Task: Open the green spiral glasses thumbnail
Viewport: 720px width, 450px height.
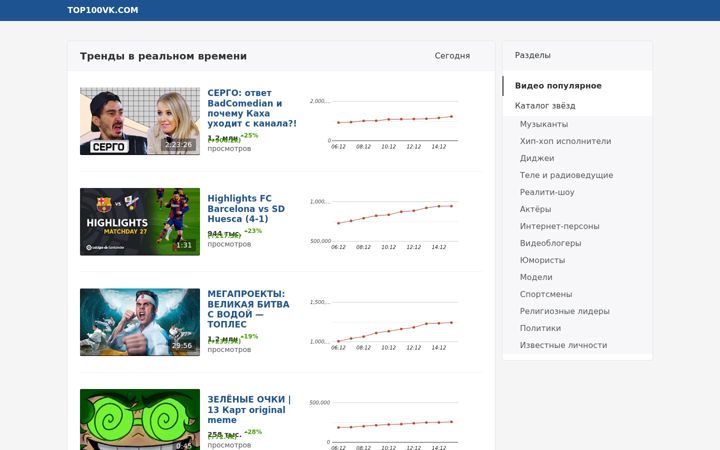Action: [140, 420]
